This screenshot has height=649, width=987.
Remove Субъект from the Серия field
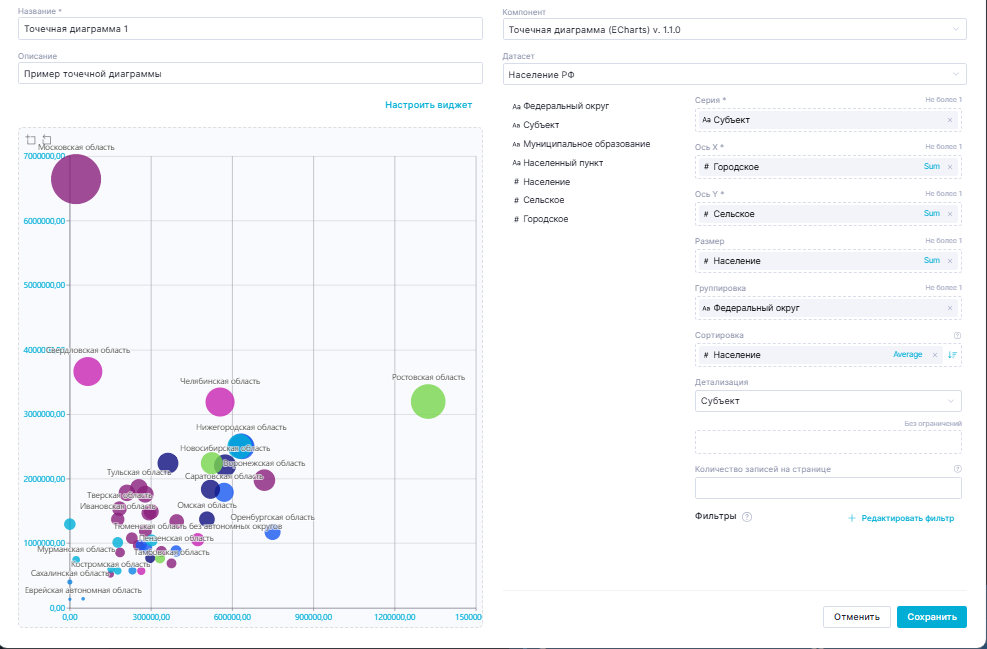[949, 120]
